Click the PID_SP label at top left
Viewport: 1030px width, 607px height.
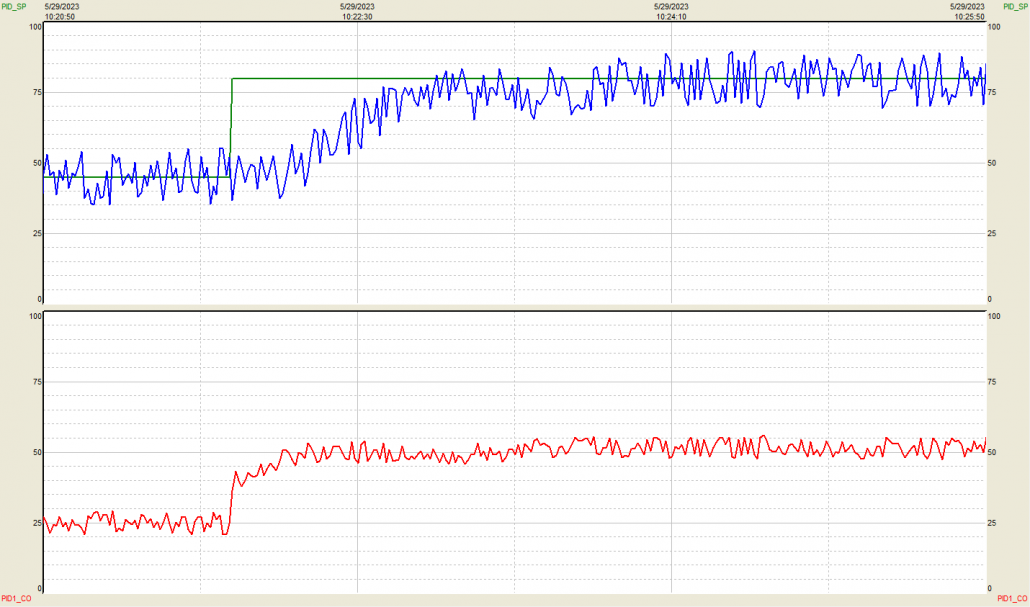[x=14, y=6]
